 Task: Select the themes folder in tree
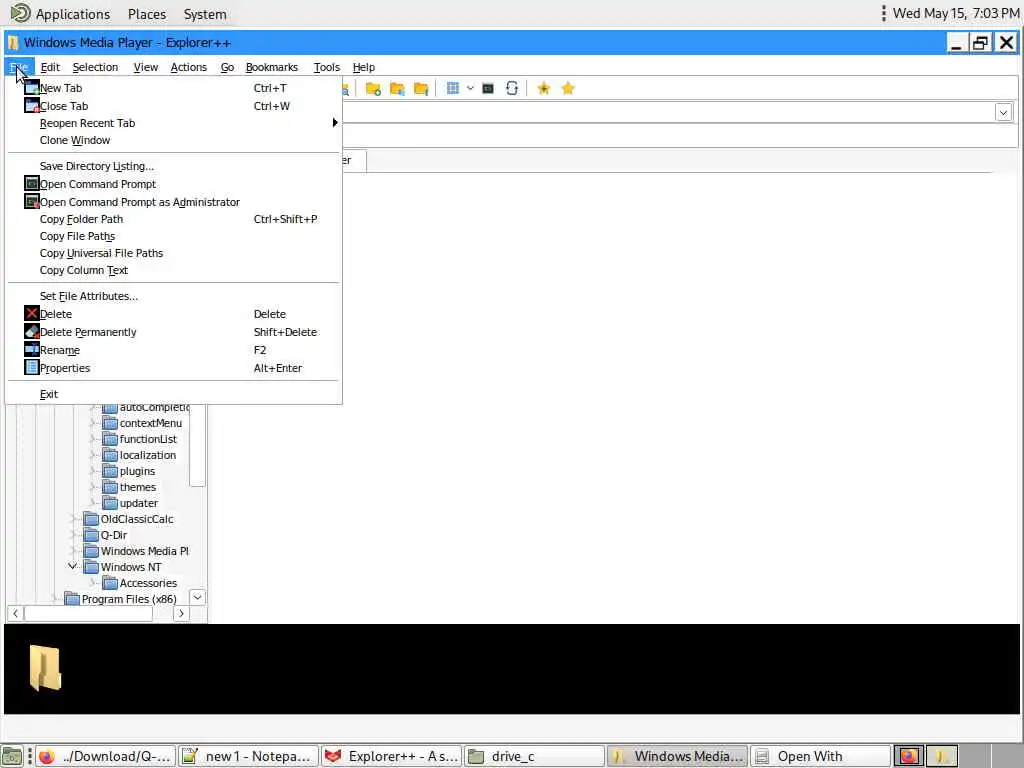tap(138, 487)
